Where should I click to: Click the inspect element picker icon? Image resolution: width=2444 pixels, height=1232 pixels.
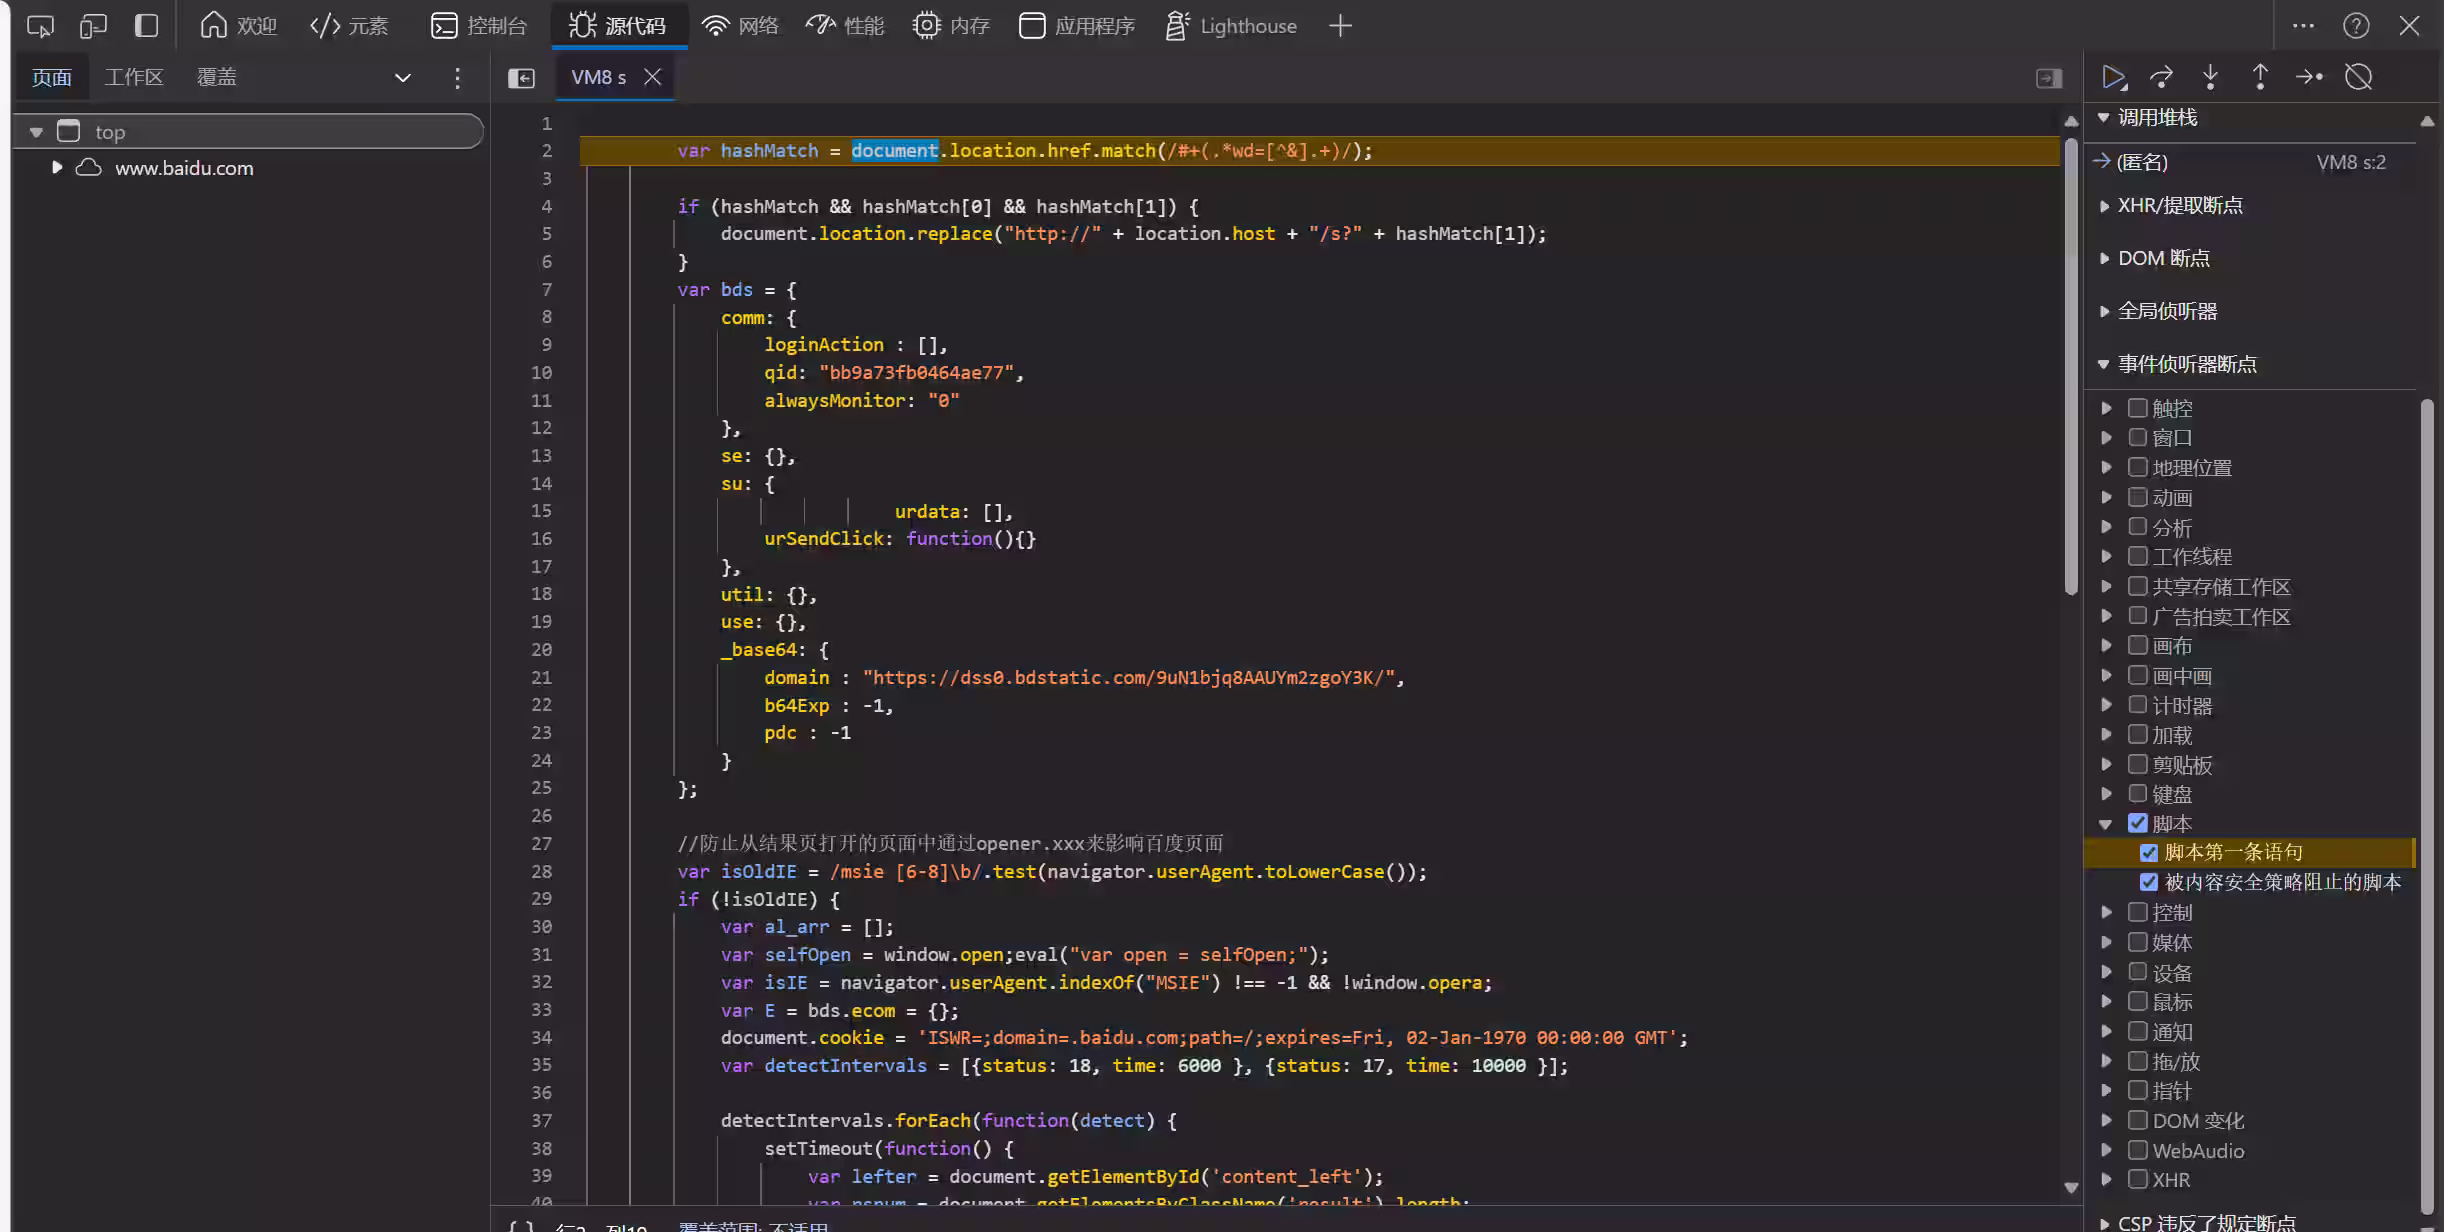tap(40, 26)
